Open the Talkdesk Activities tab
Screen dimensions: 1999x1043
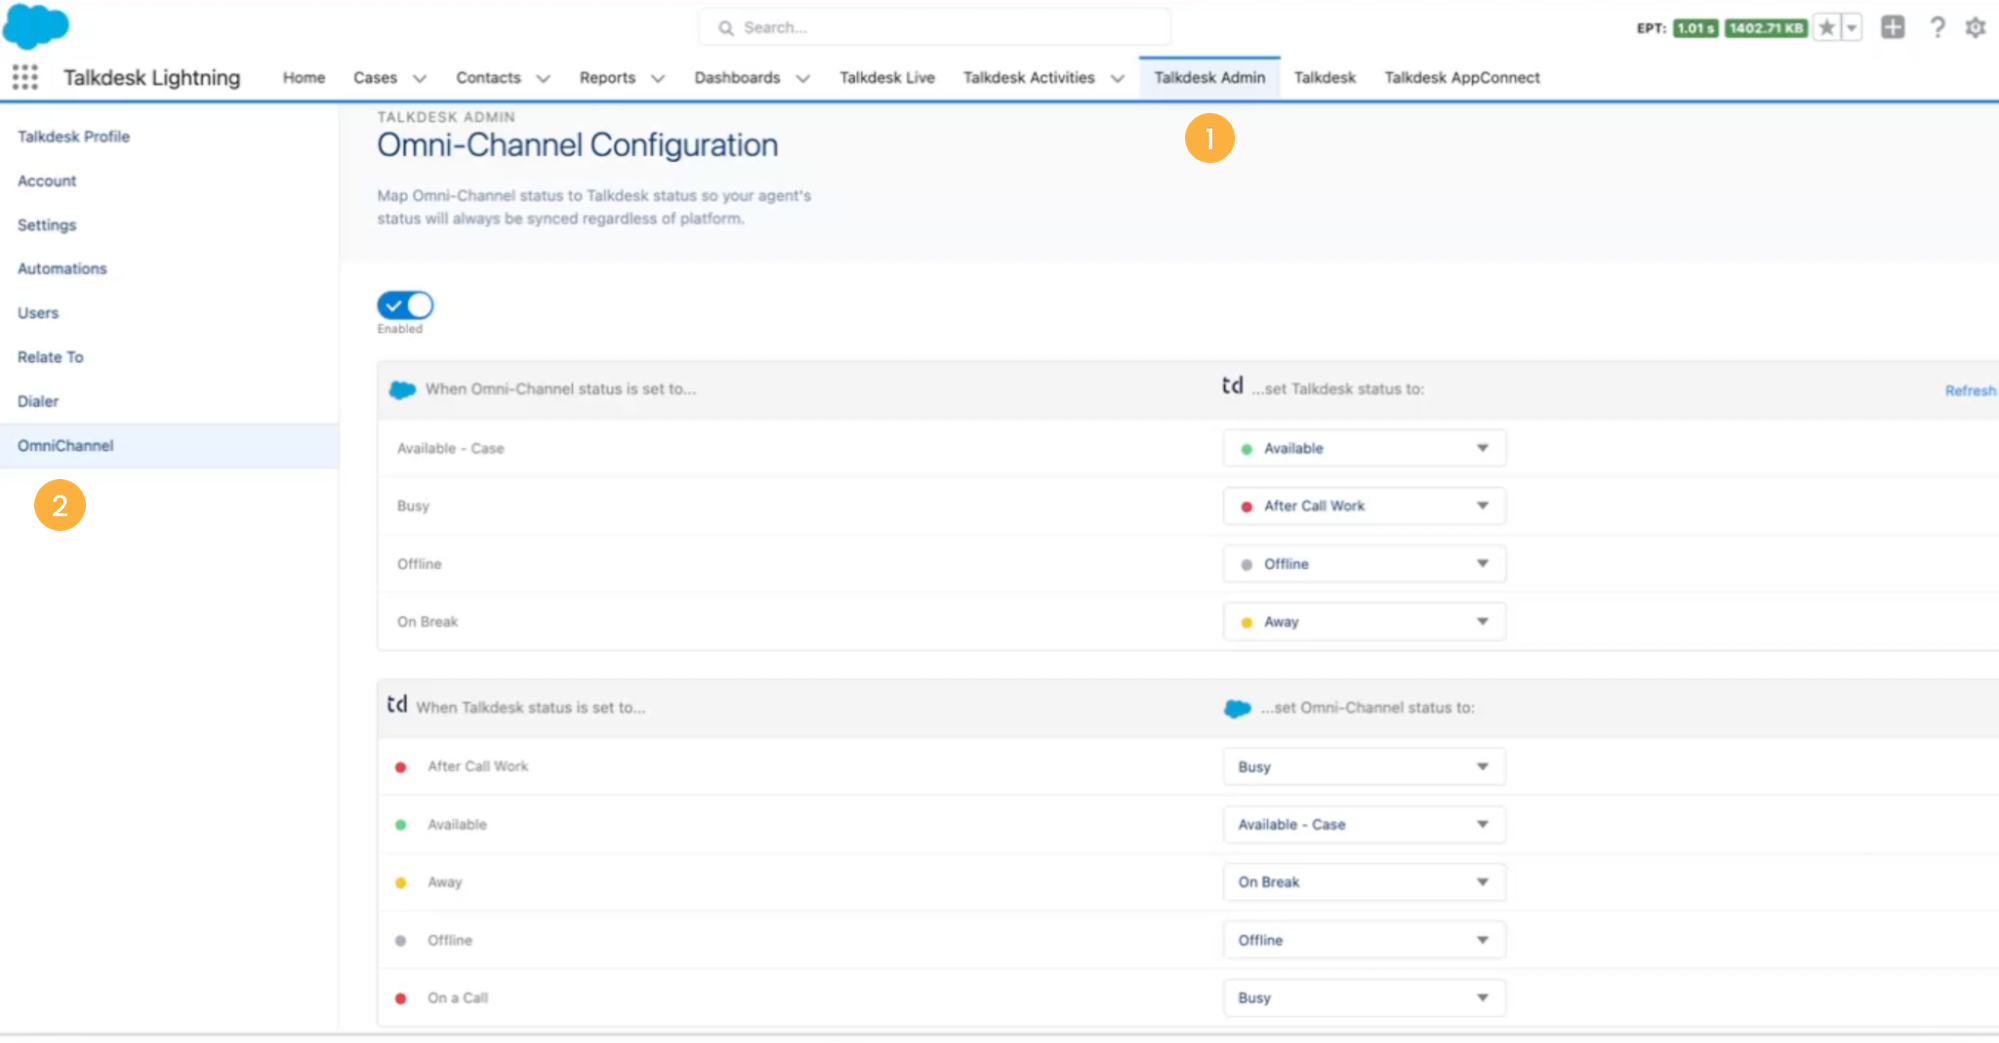pos(1029,78)
